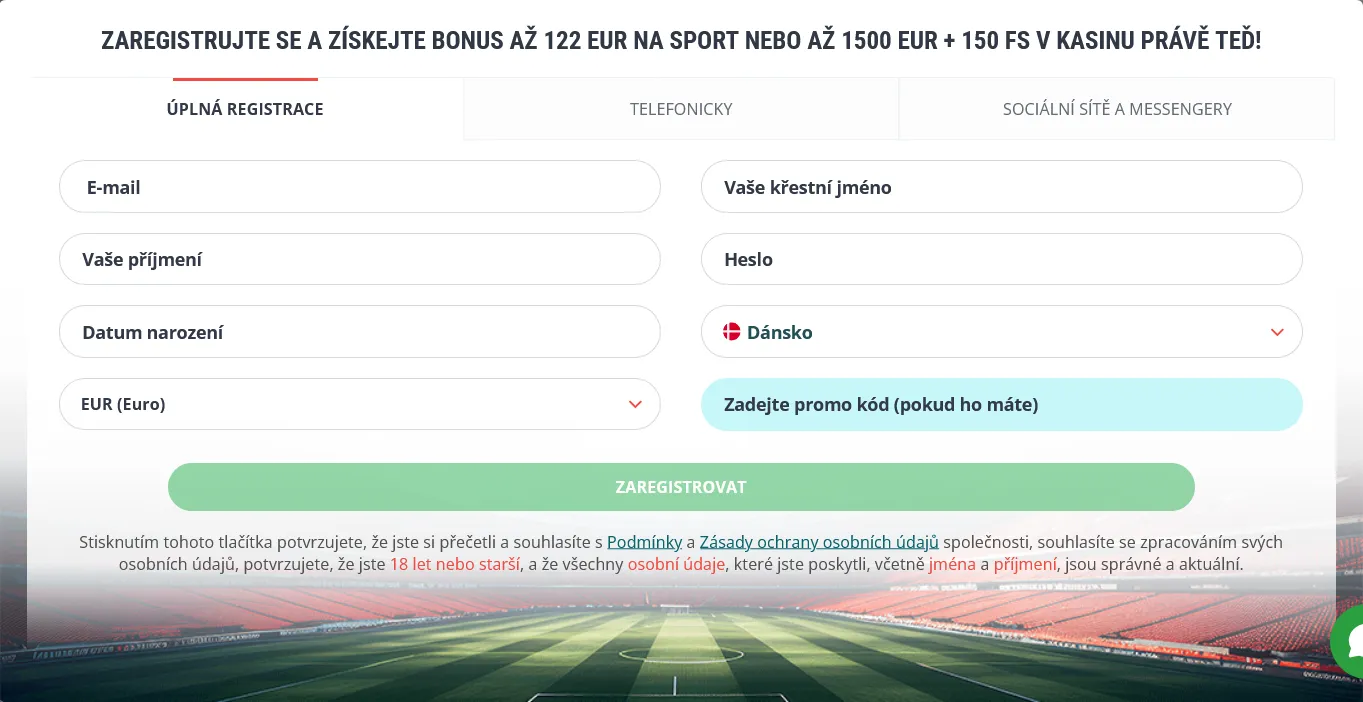The width and height of the screenshot is (1363, 702).
Task: Open the Podmínky link
Action: (x=644, y=541)
